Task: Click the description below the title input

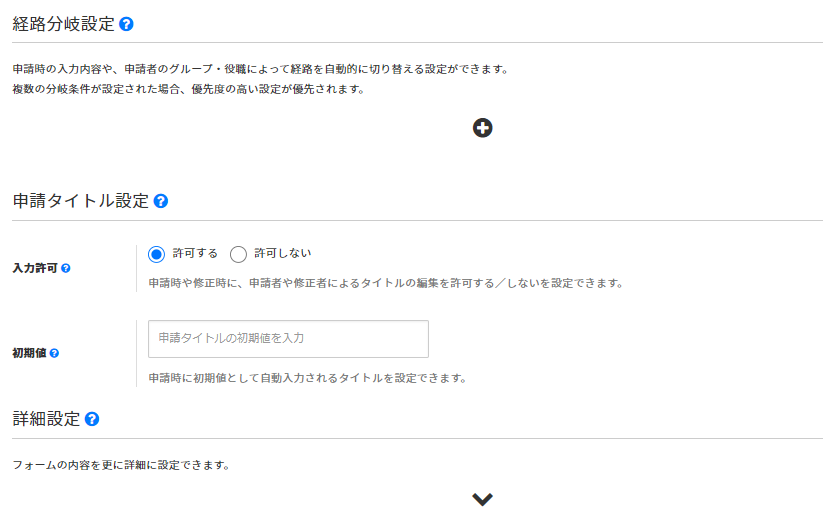Action: [x=307, y=378]
